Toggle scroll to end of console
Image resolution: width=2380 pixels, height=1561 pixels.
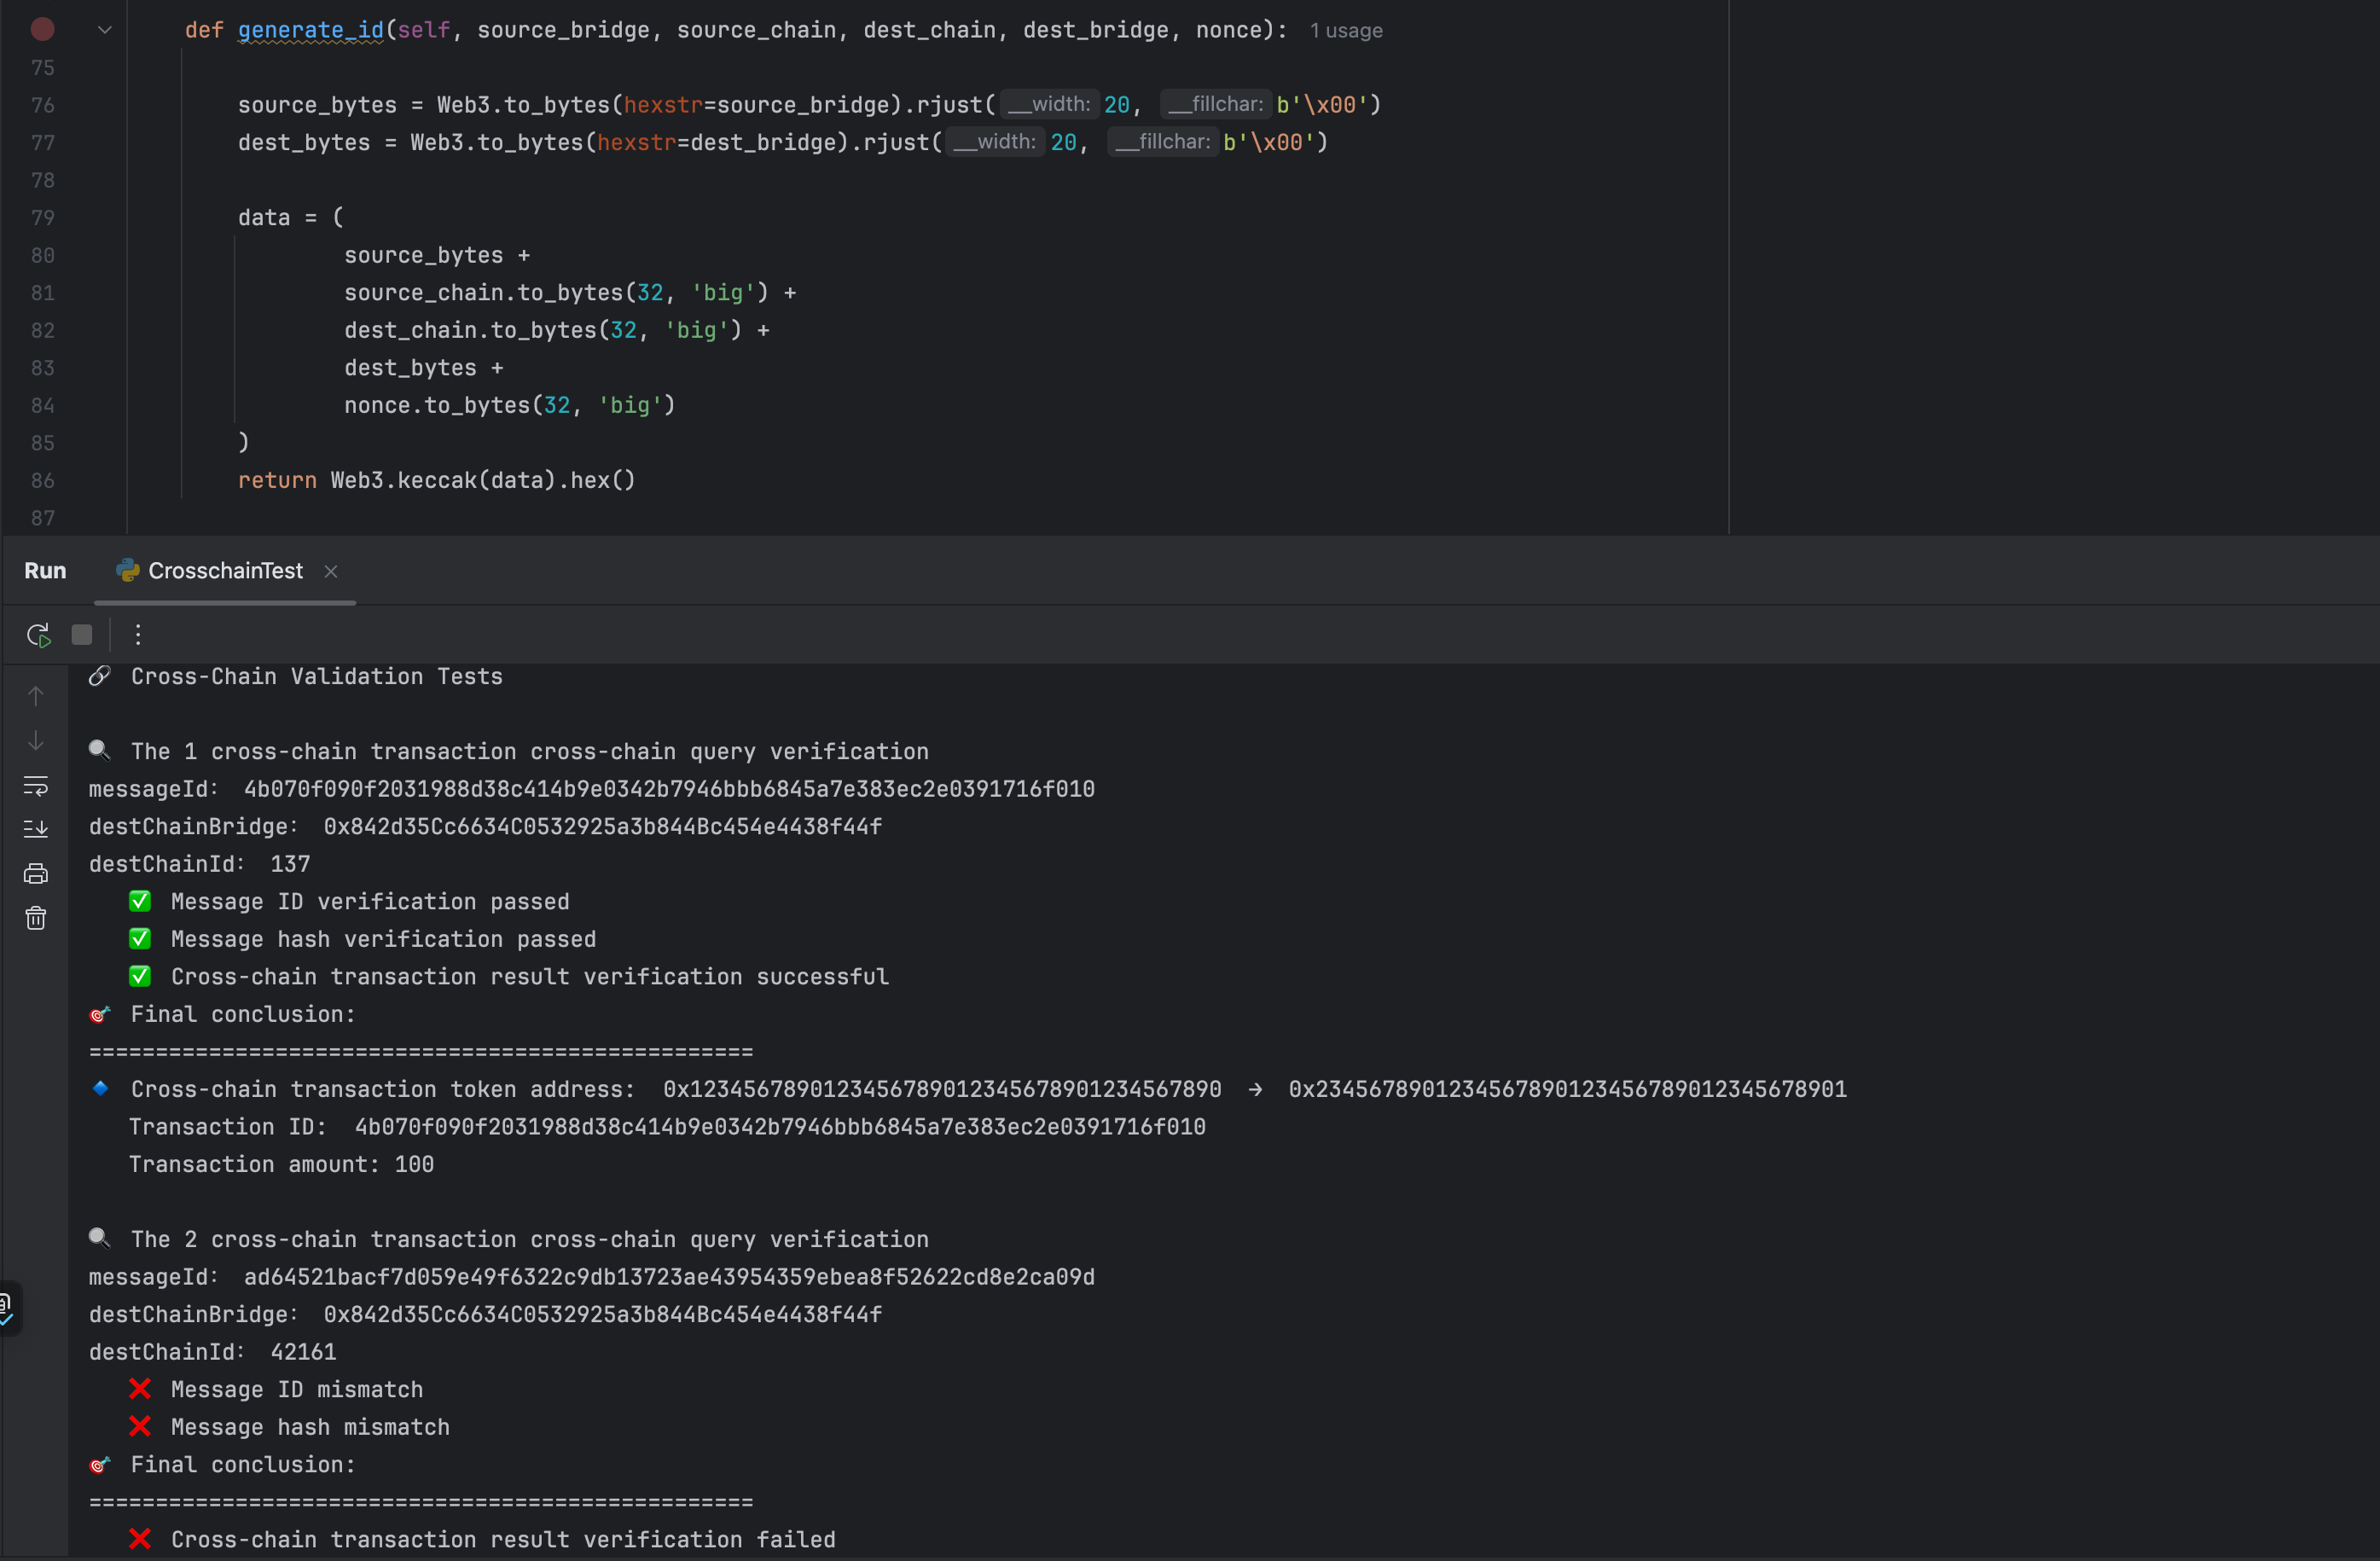(x=36, y=829)
